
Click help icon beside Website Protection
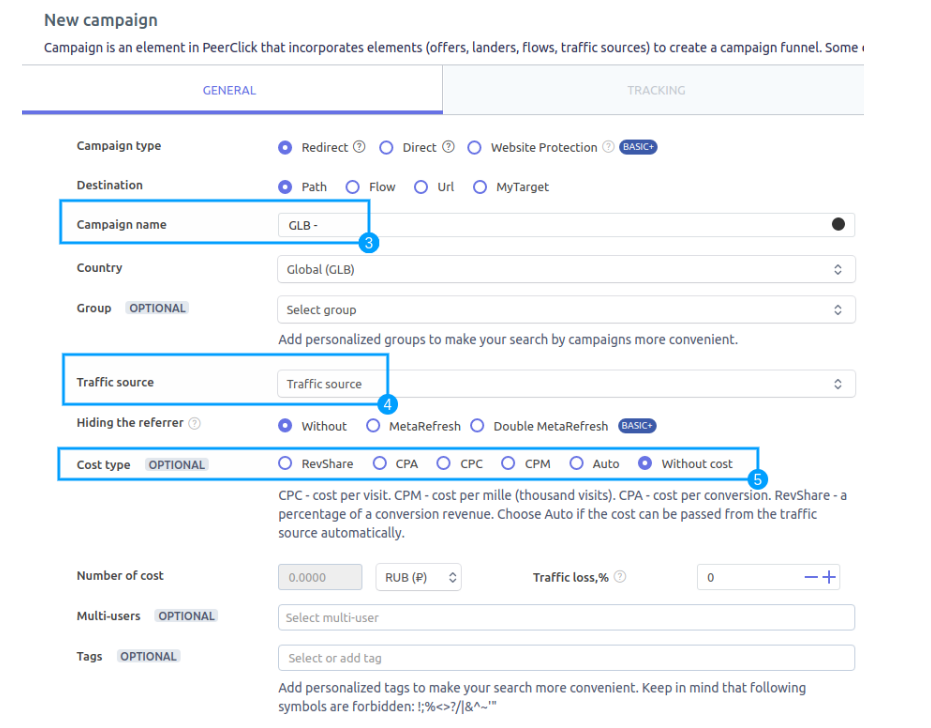pos(607,147)
